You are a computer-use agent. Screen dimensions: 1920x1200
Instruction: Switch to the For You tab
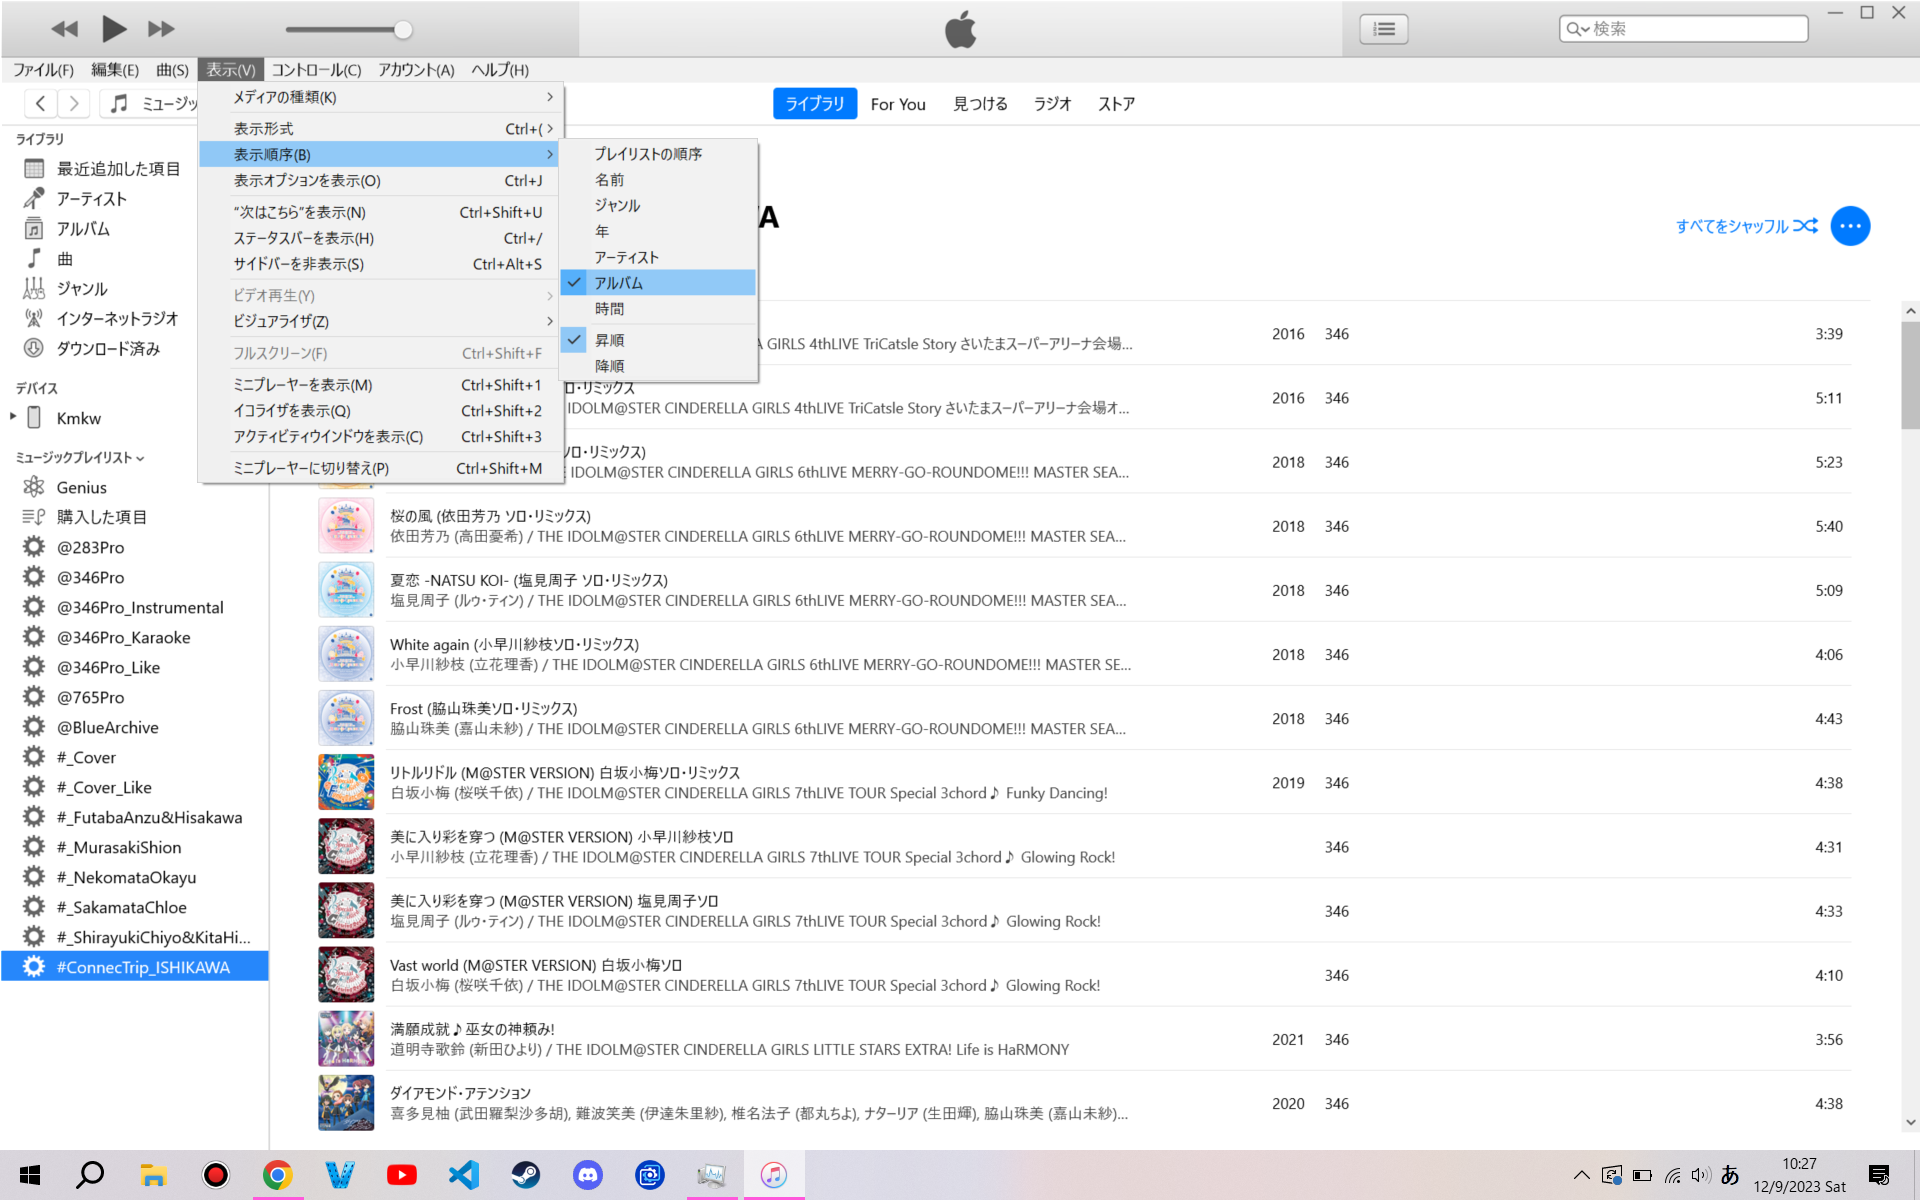[897, 104]
